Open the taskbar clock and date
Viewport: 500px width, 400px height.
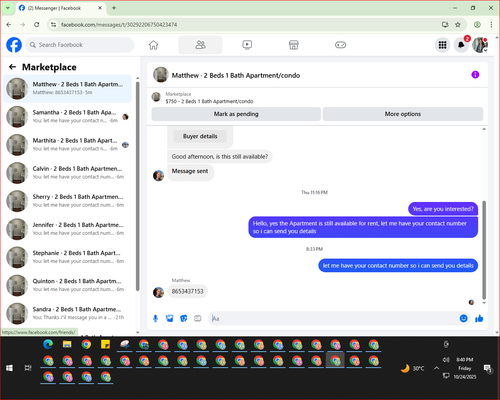(465, 368)
